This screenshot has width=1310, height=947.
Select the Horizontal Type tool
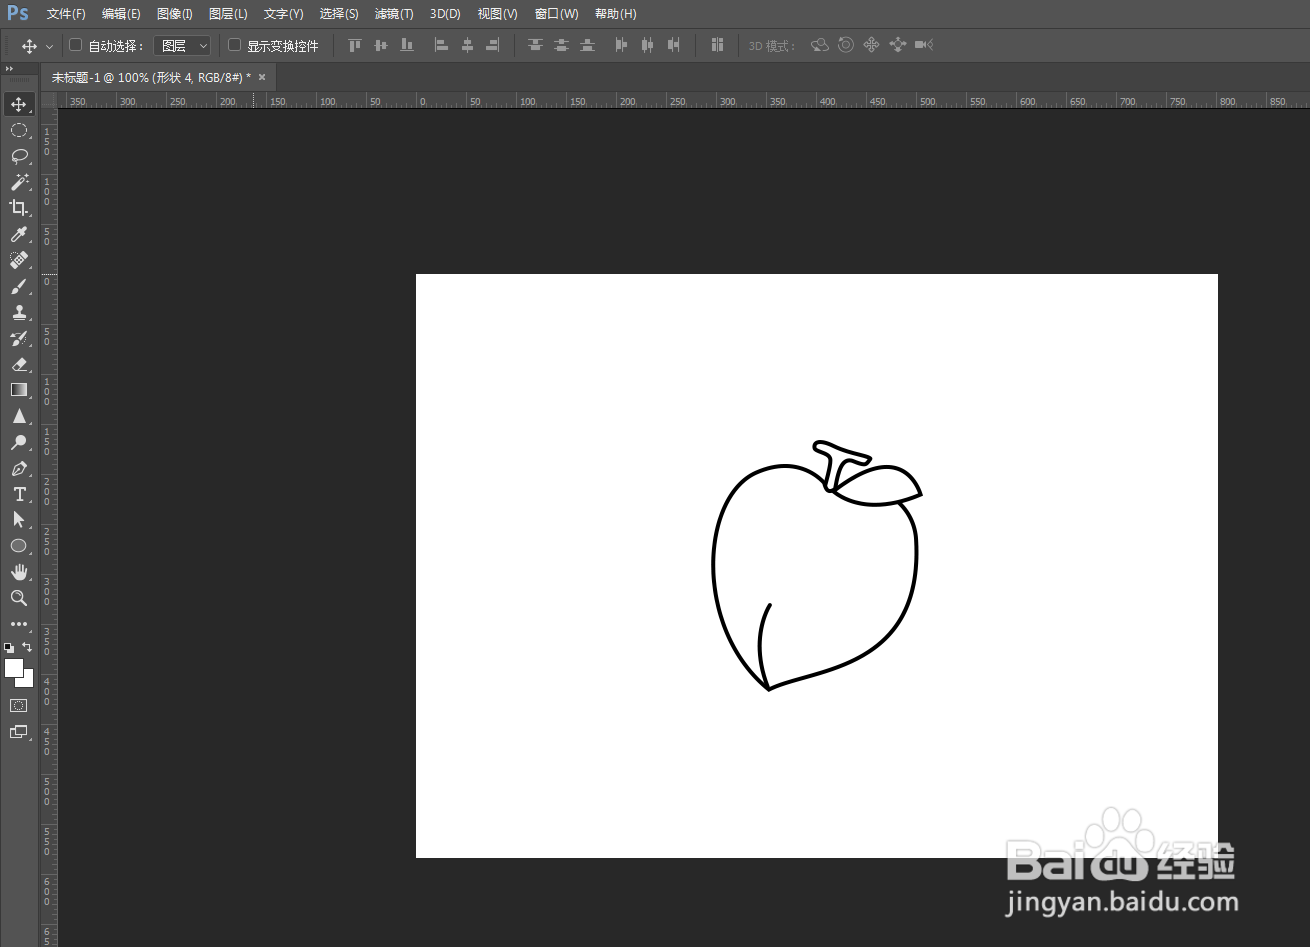(x=19, y=494)
